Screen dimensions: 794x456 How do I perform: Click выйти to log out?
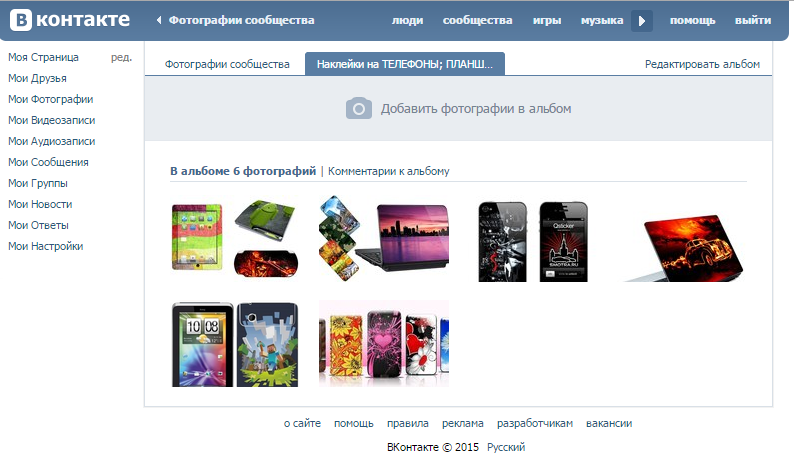753,21
